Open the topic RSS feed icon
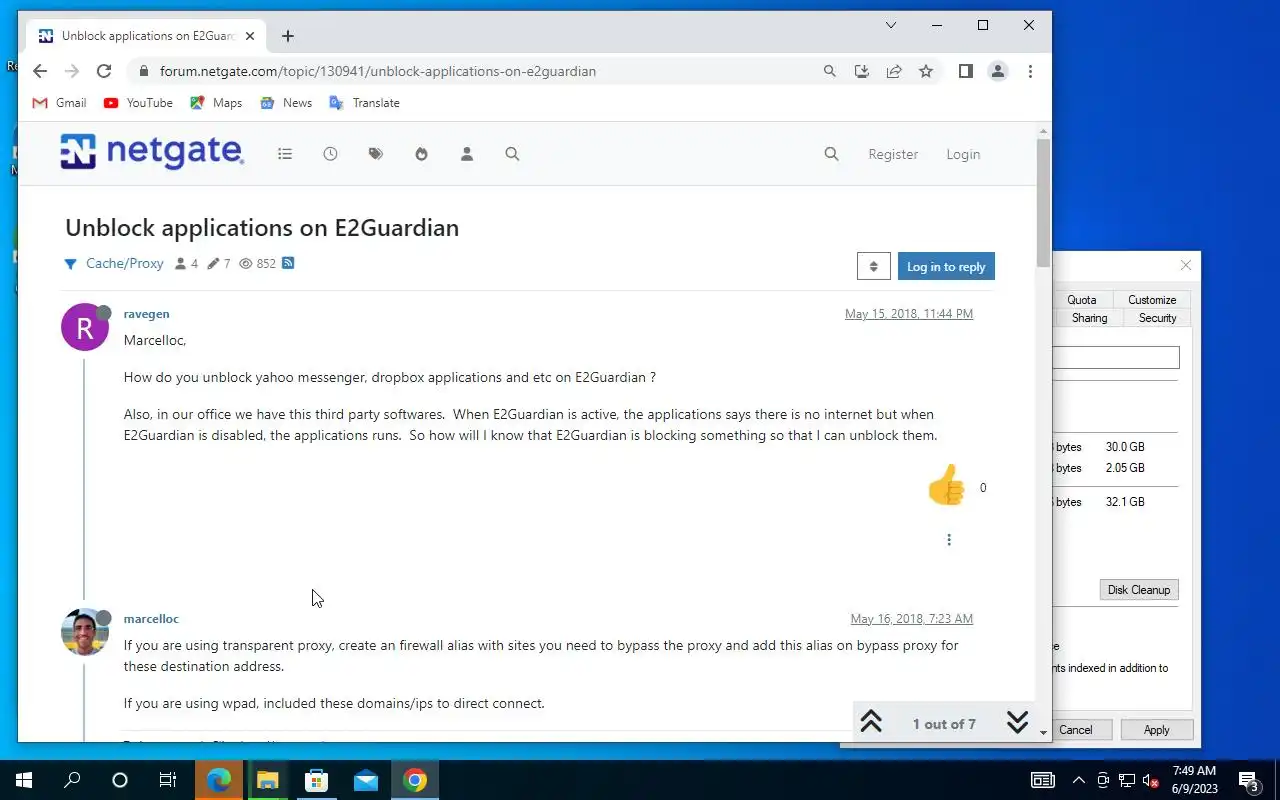This screenshot has width=1280, height=800. pyautogui.click(x=288, y=263)
